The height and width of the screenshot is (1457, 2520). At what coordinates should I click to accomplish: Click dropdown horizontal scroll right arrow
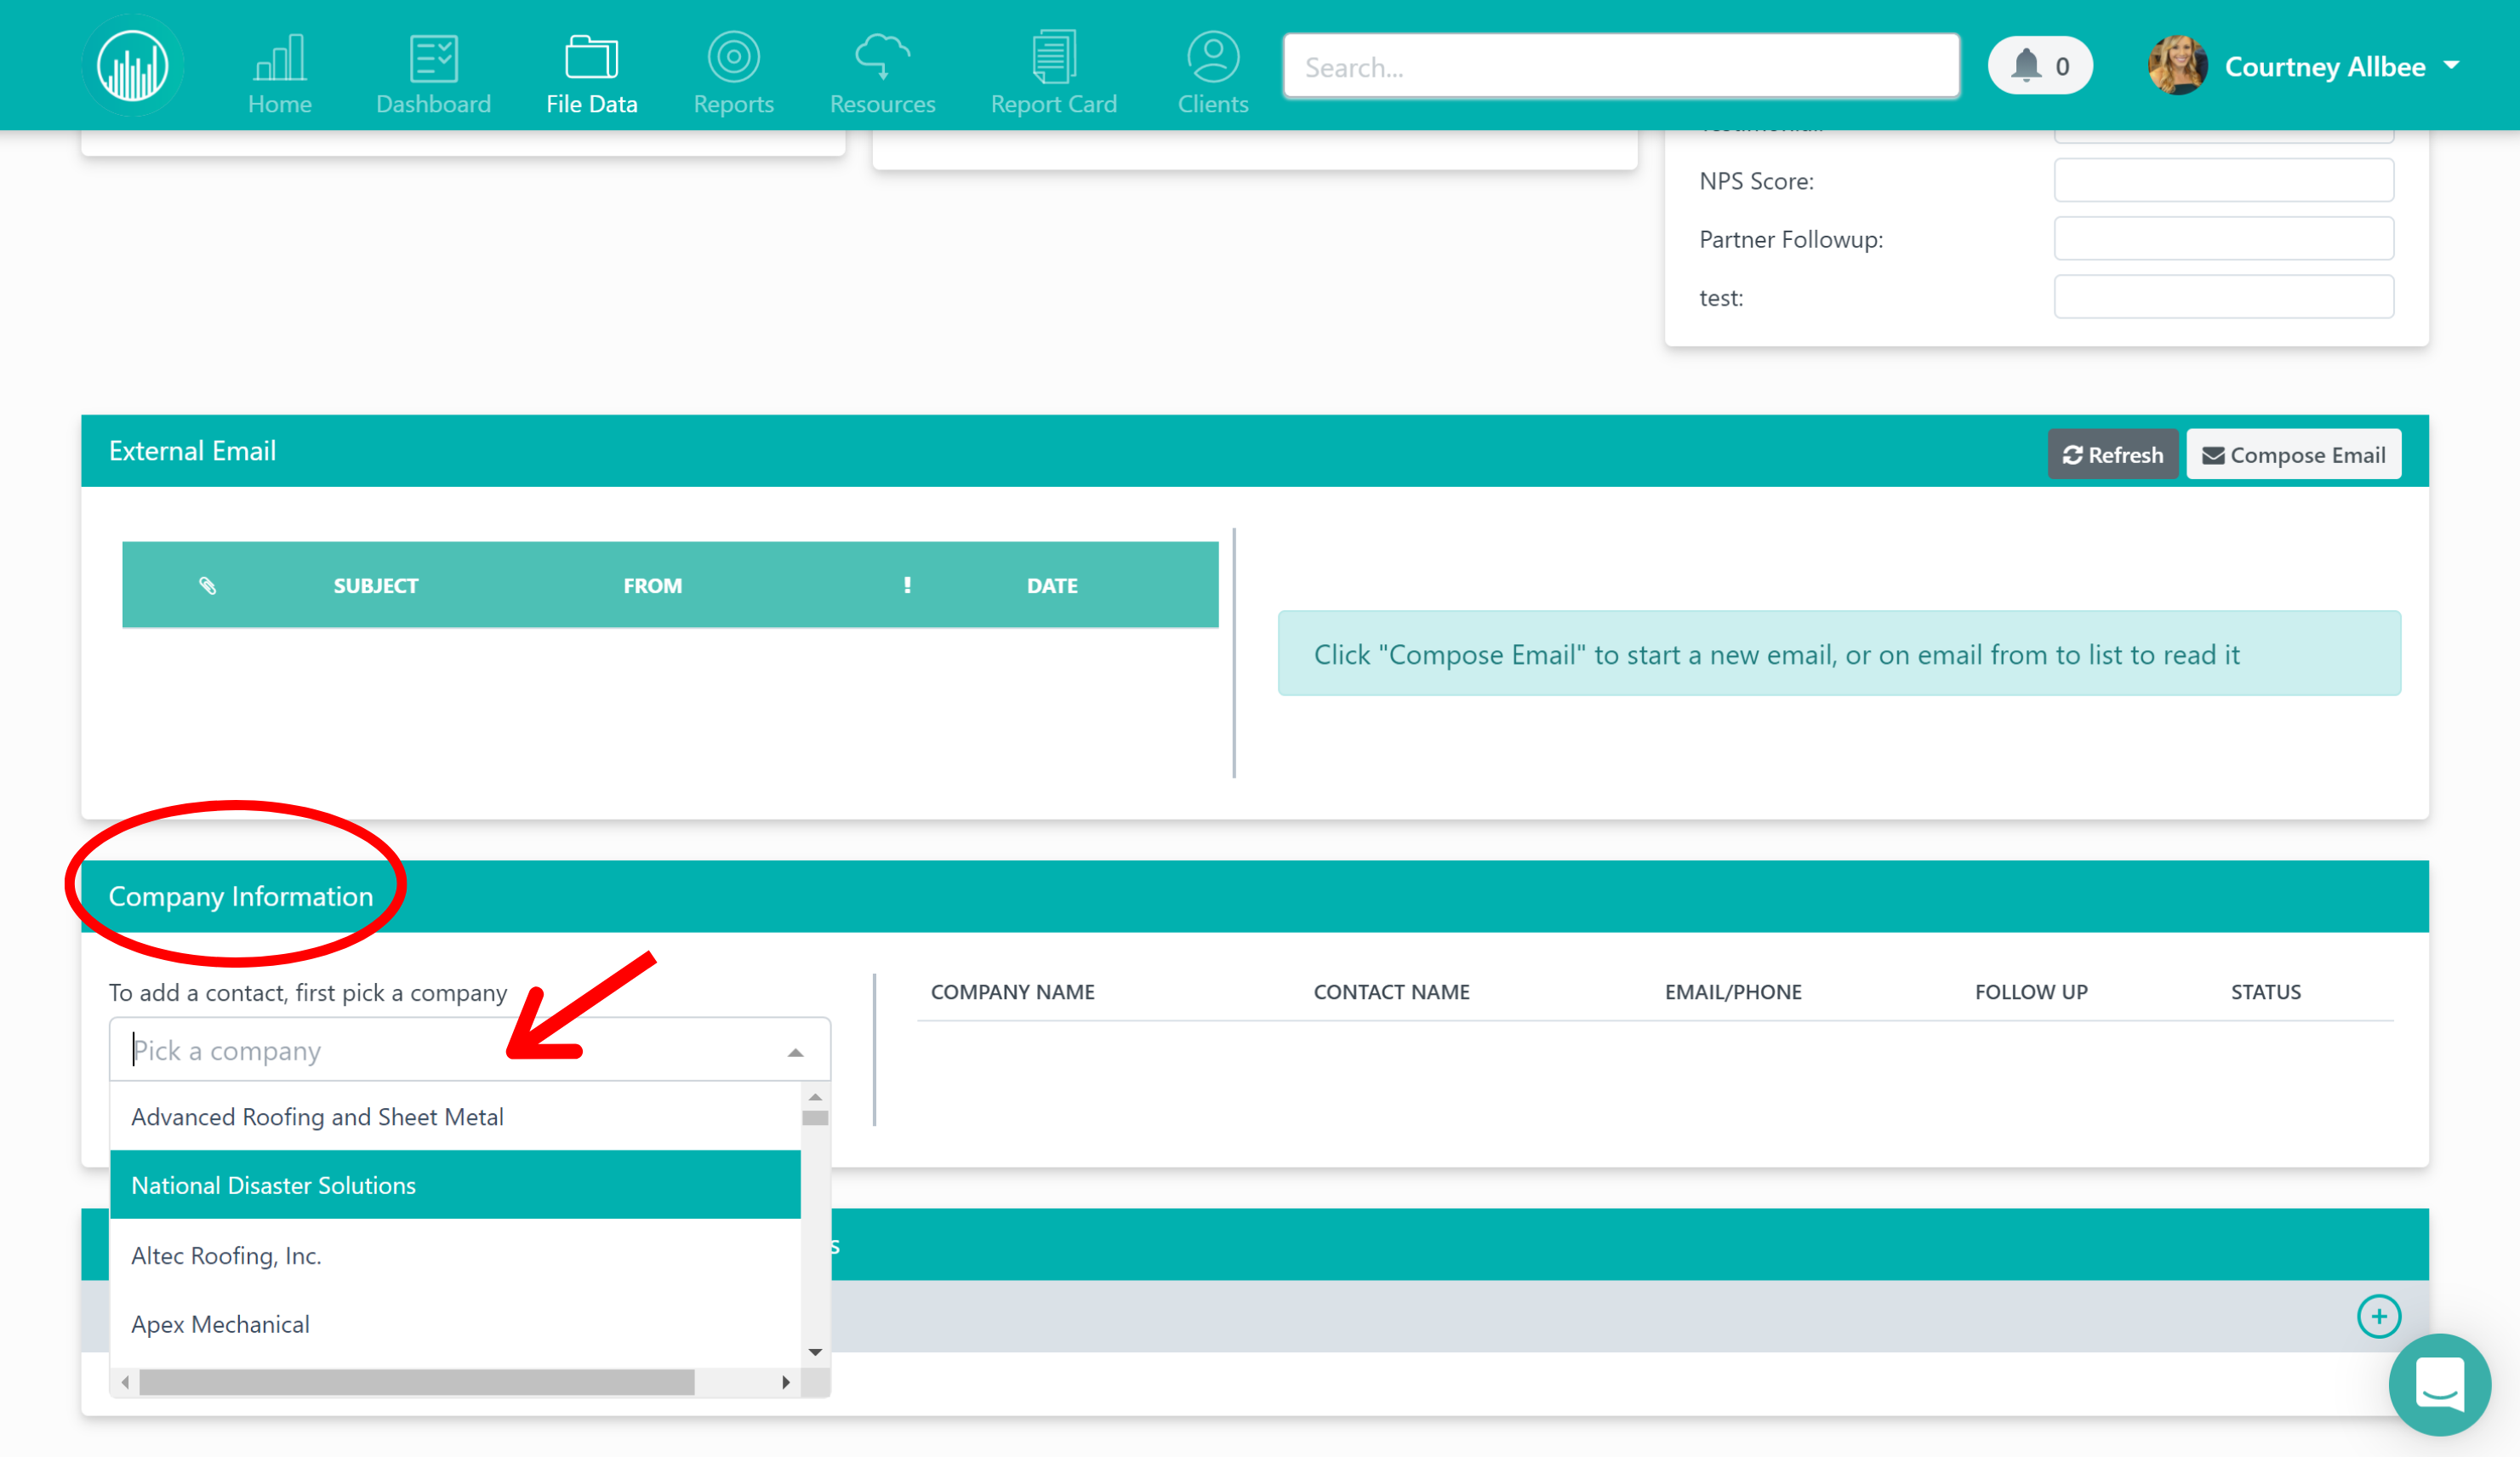pos(786,1382)
